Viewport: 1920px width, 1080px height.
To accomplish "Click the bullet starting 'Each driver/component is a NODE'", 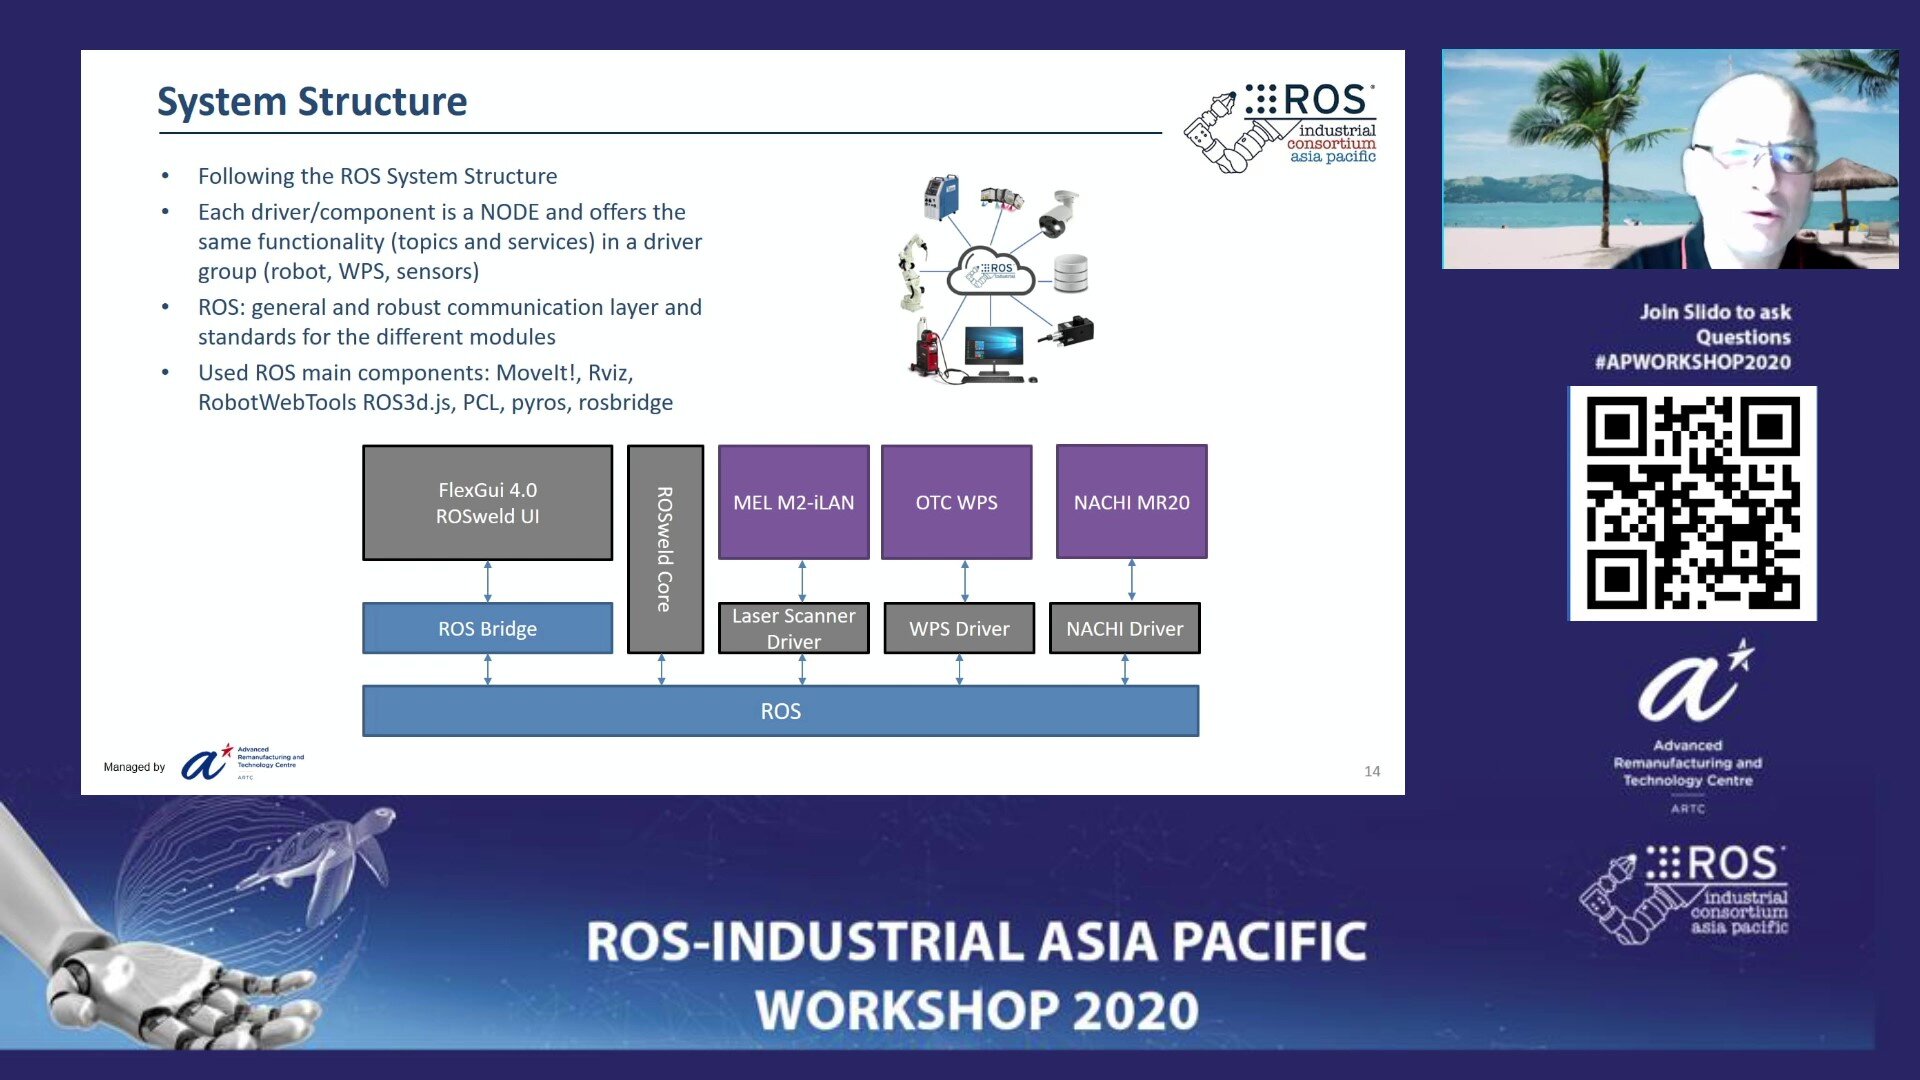I will pyautogui.click(x=450, y=242).
